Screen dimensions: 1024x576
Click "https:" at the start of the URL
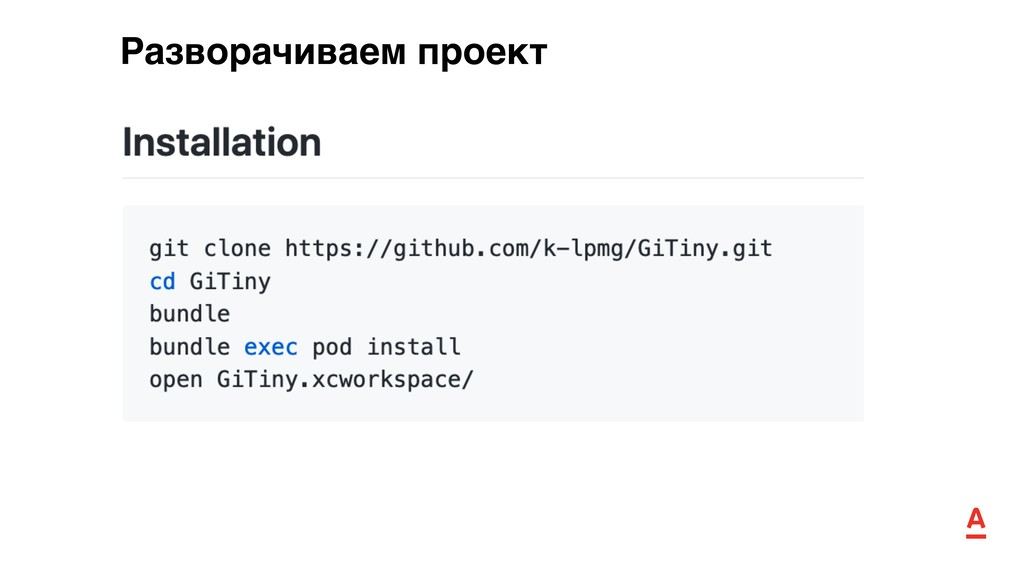click(325, 249)
